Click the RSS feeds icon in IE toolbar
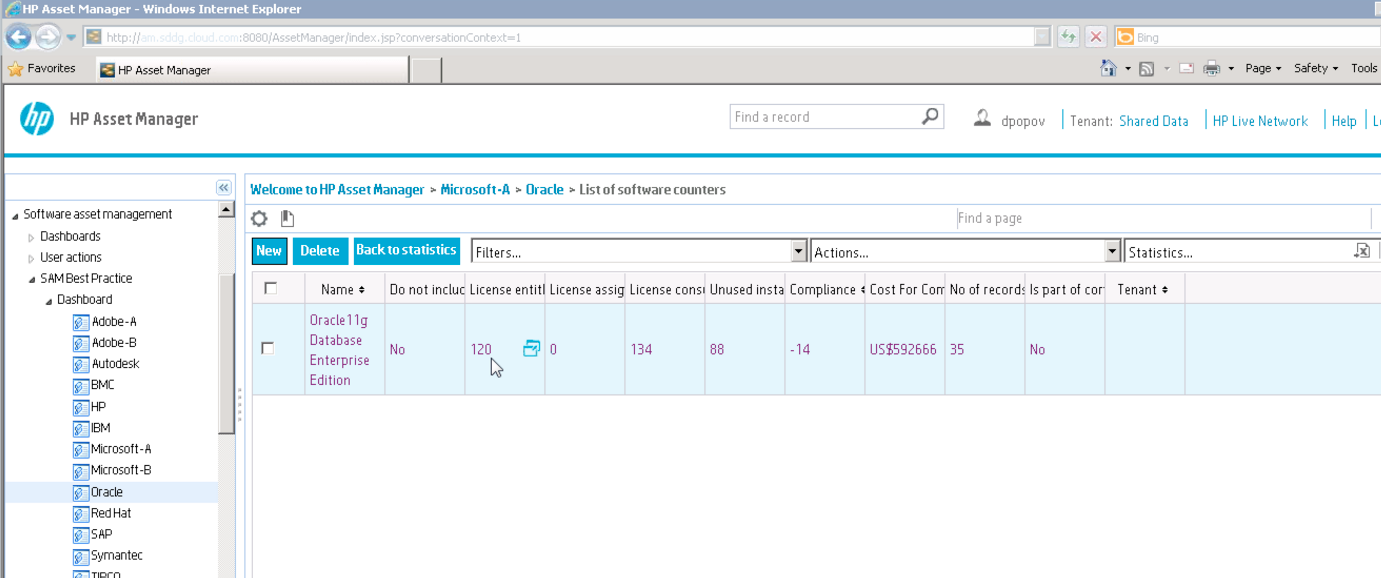 point(1147,69)
